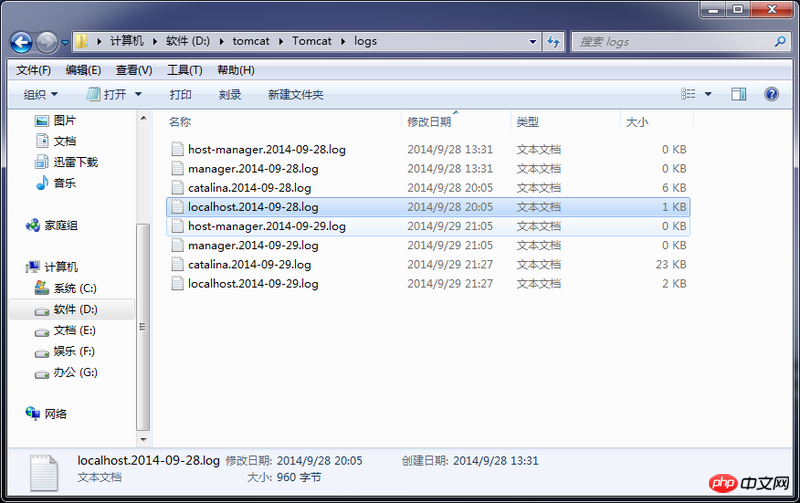Image resolution: width=800 pixels, height=503 pixels.
Task: Open 软件 (D:) drive in navigation pane
Action: (x=71, y=309)
